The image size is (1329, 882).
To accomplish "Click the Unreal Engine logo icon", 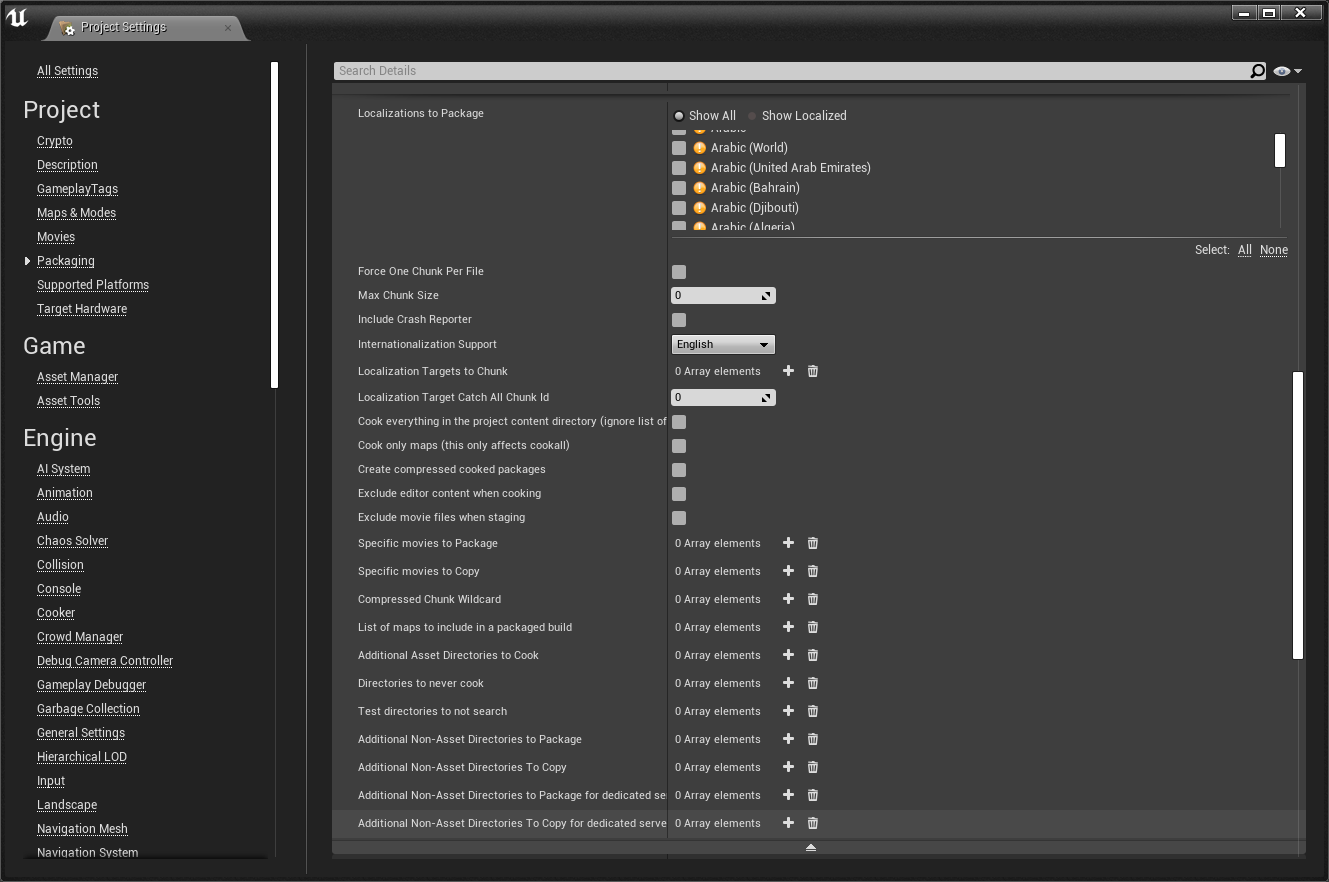I will pos(17,19).
